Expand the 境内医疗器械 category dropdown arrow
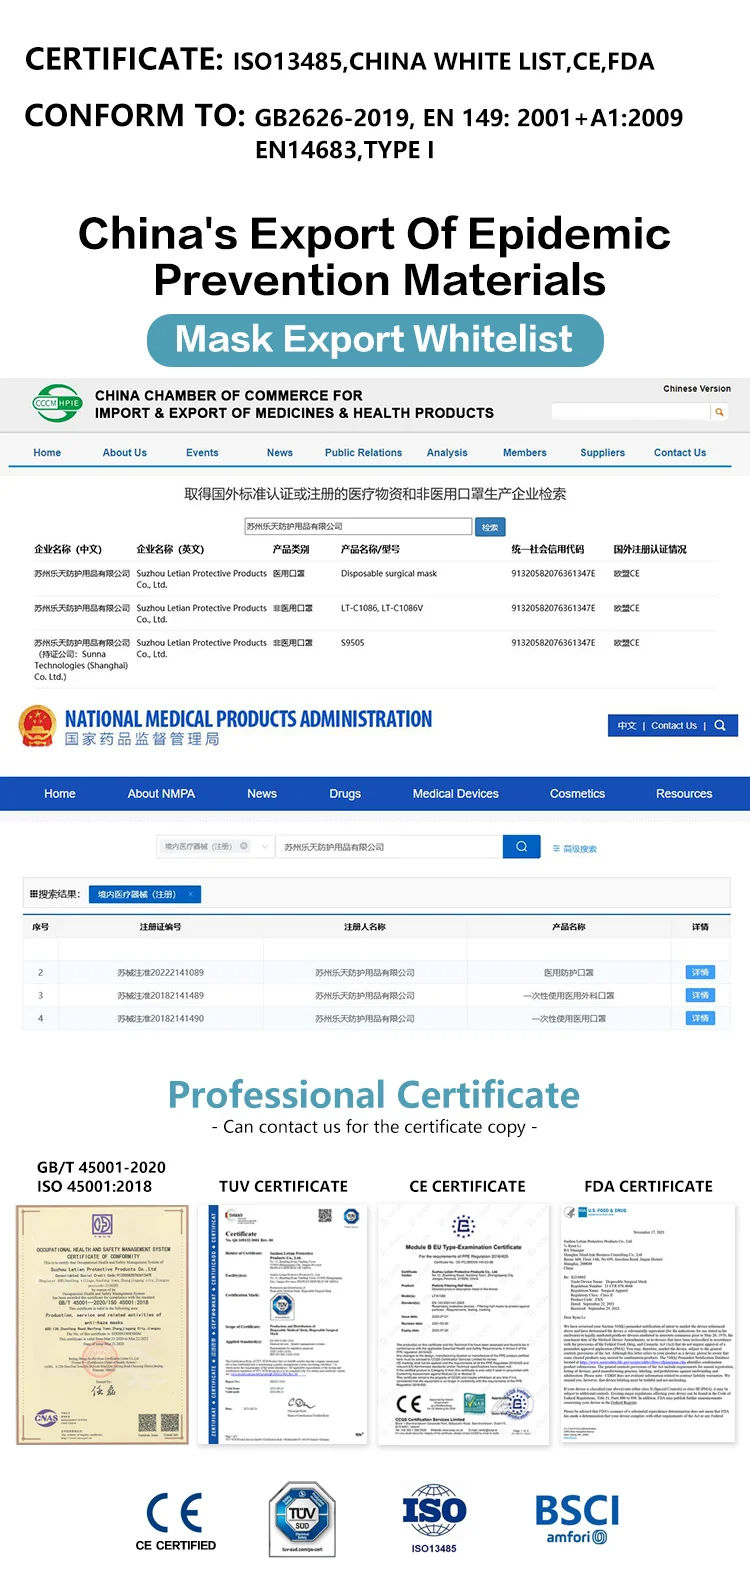750x1588 pixels. pos(265,847)
